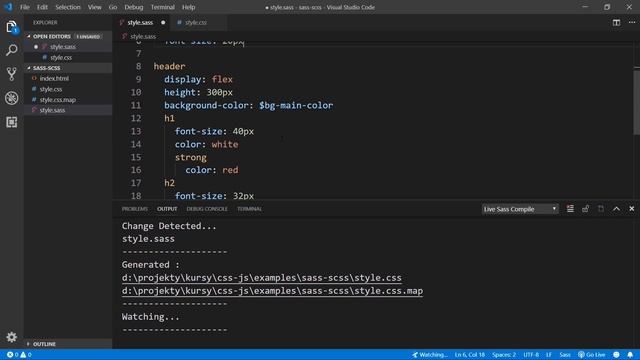The image size is (640, 360).
Task: Expand the Outline section
Action: 68,344
